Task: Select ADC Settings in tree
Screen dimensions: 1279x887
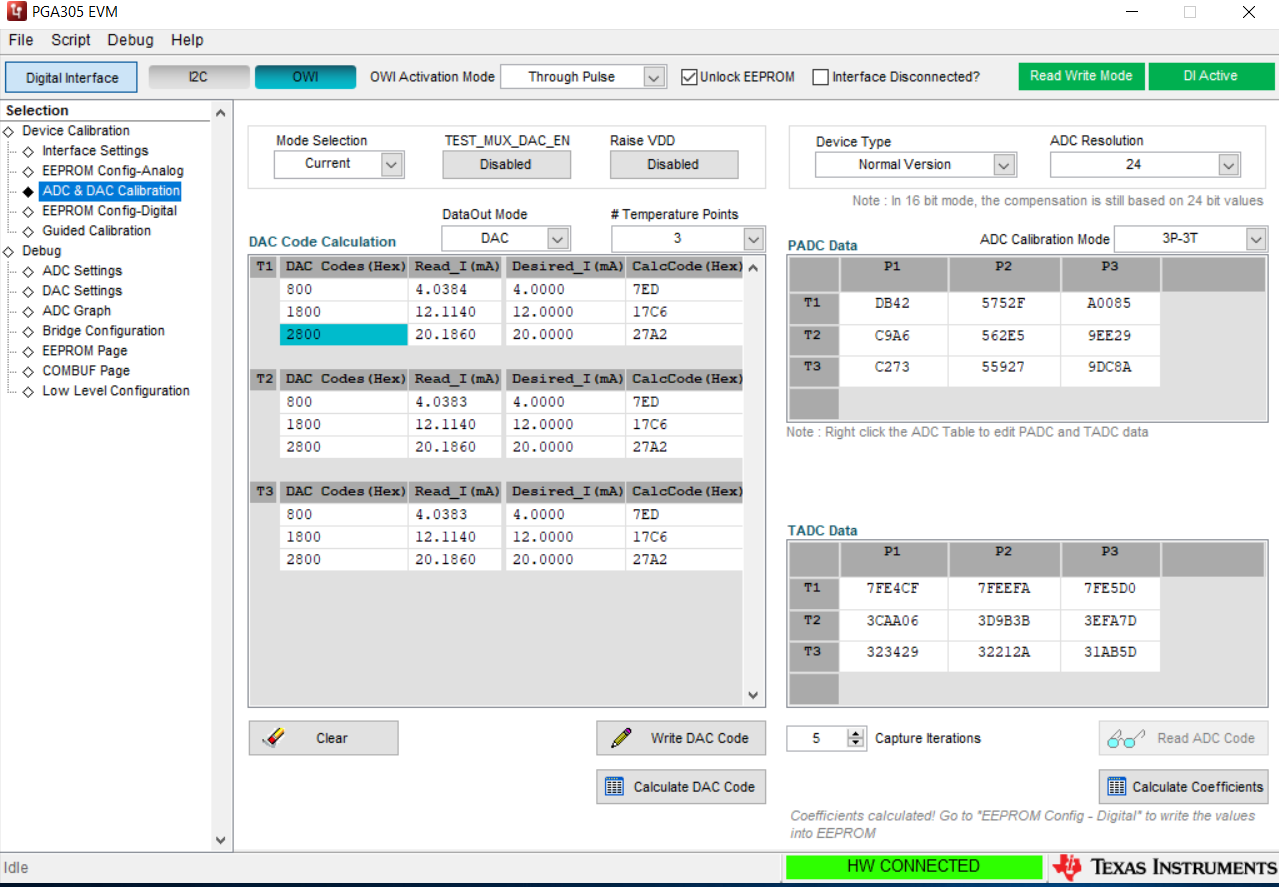Action: pos(82,271)
